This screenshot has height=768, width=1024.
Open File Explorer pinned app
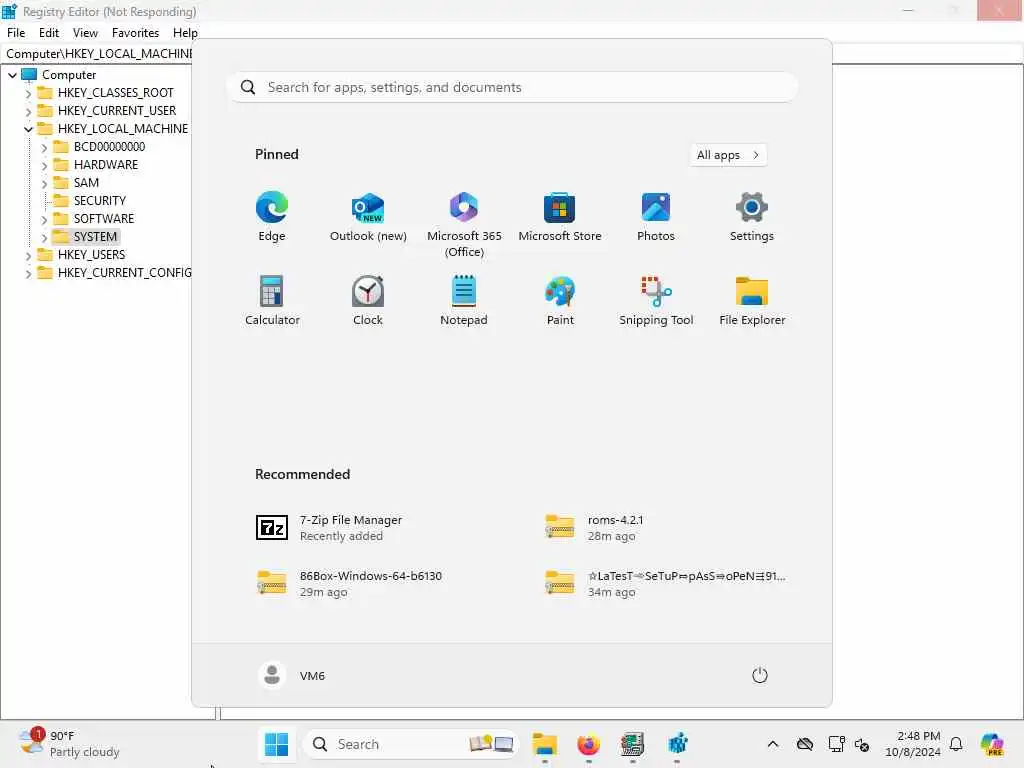click(x=752, y=300)
